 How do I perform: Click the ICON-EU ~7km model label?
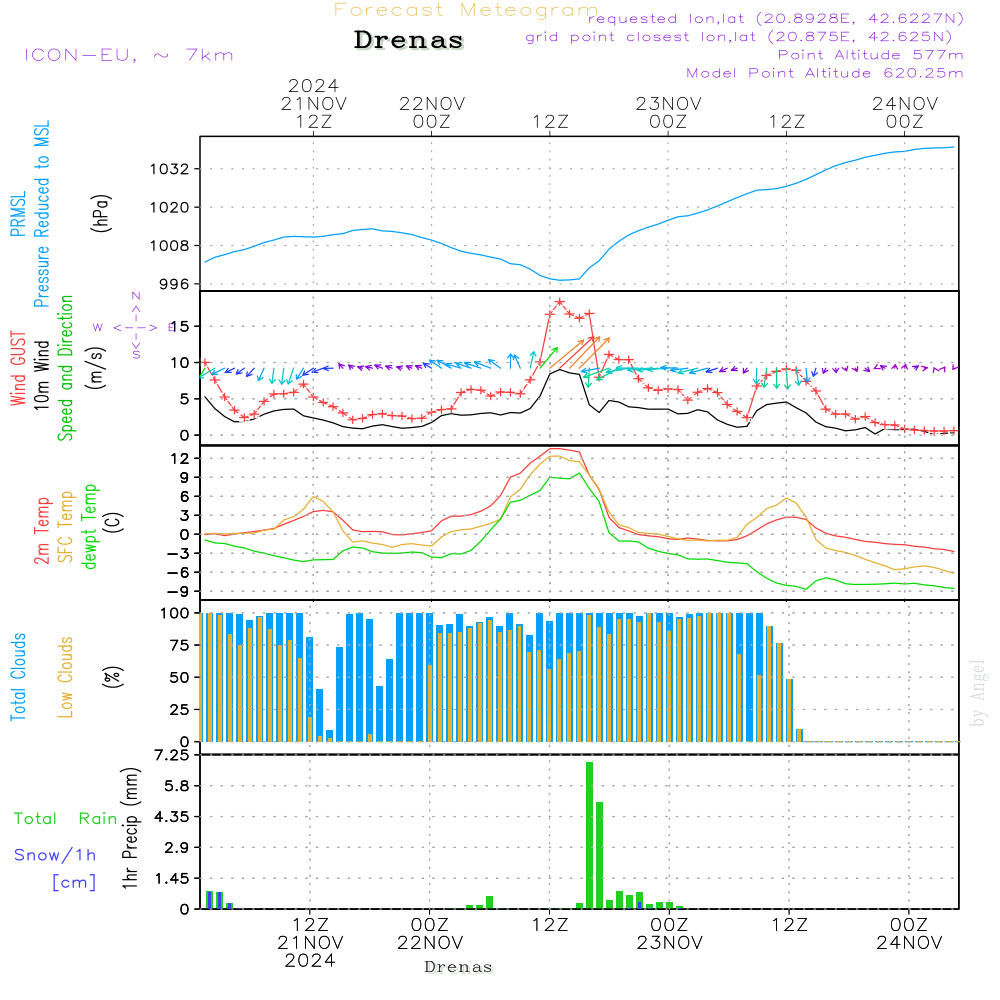tap(128, 55)
